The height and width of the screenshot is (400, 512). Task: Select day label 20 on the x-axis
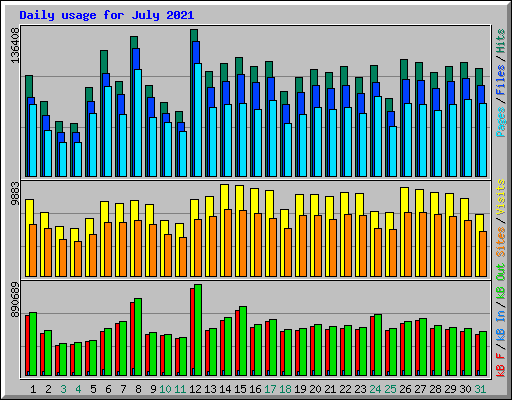tap(315, 389)
